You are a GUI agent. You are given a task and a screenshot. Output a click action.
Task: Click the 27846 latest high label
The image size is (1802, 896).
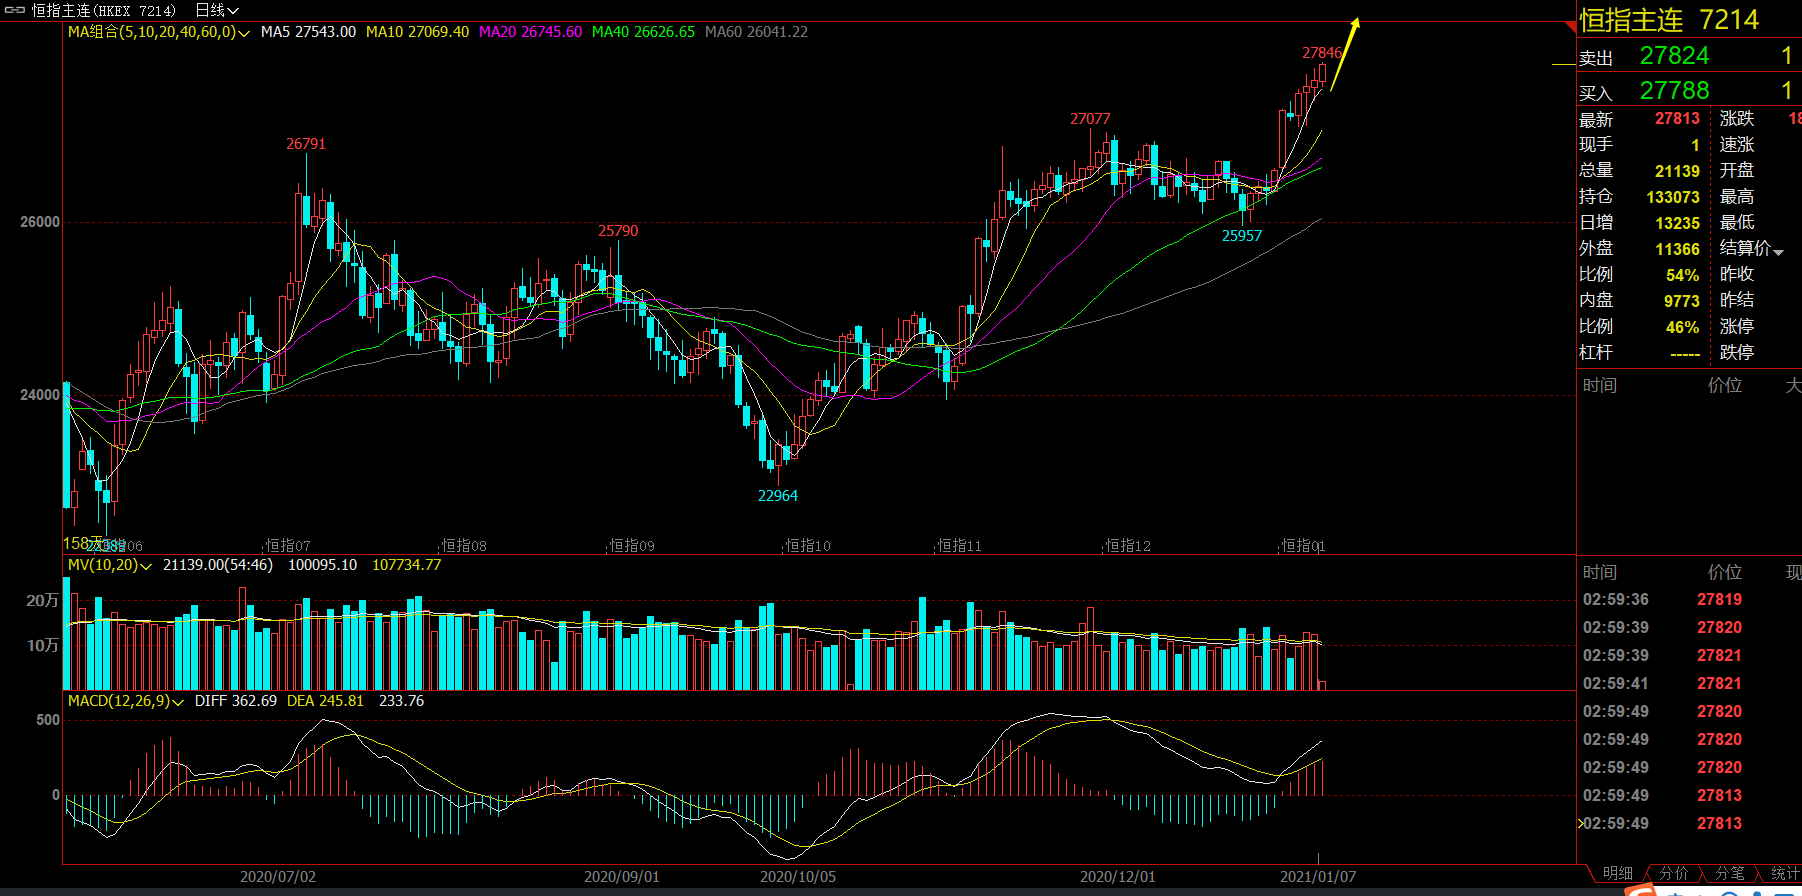1322,53
